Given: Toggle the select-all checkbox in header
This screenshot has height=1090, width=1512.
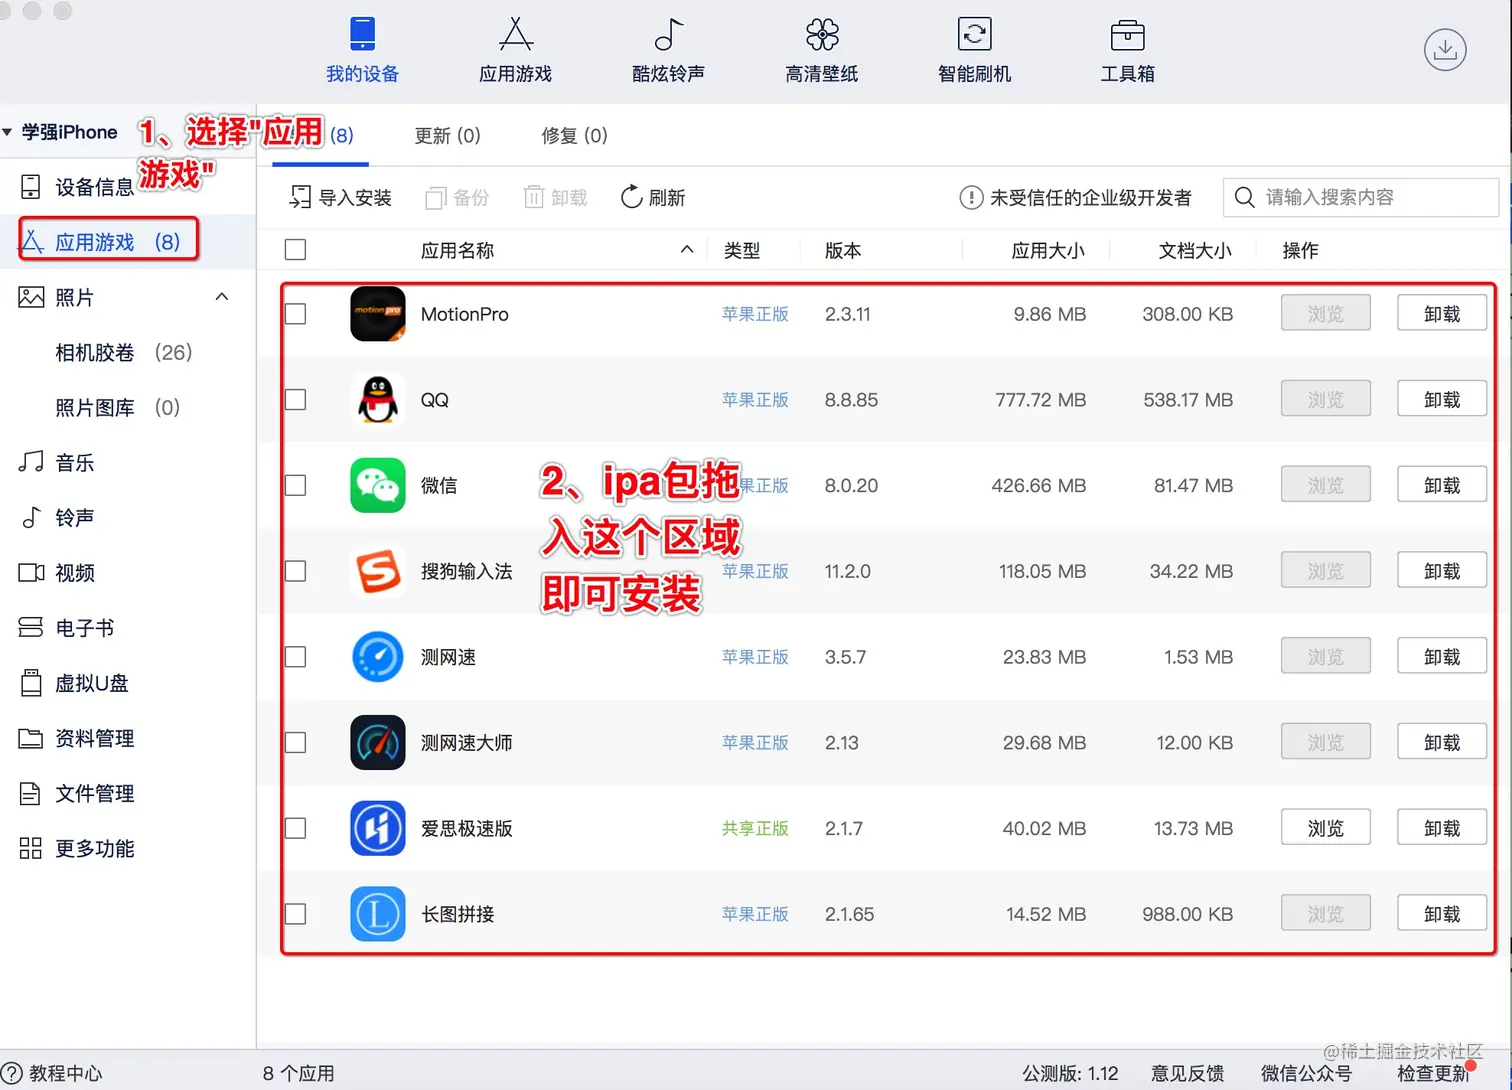Looking at the screenshot, I should pos(295,250).
